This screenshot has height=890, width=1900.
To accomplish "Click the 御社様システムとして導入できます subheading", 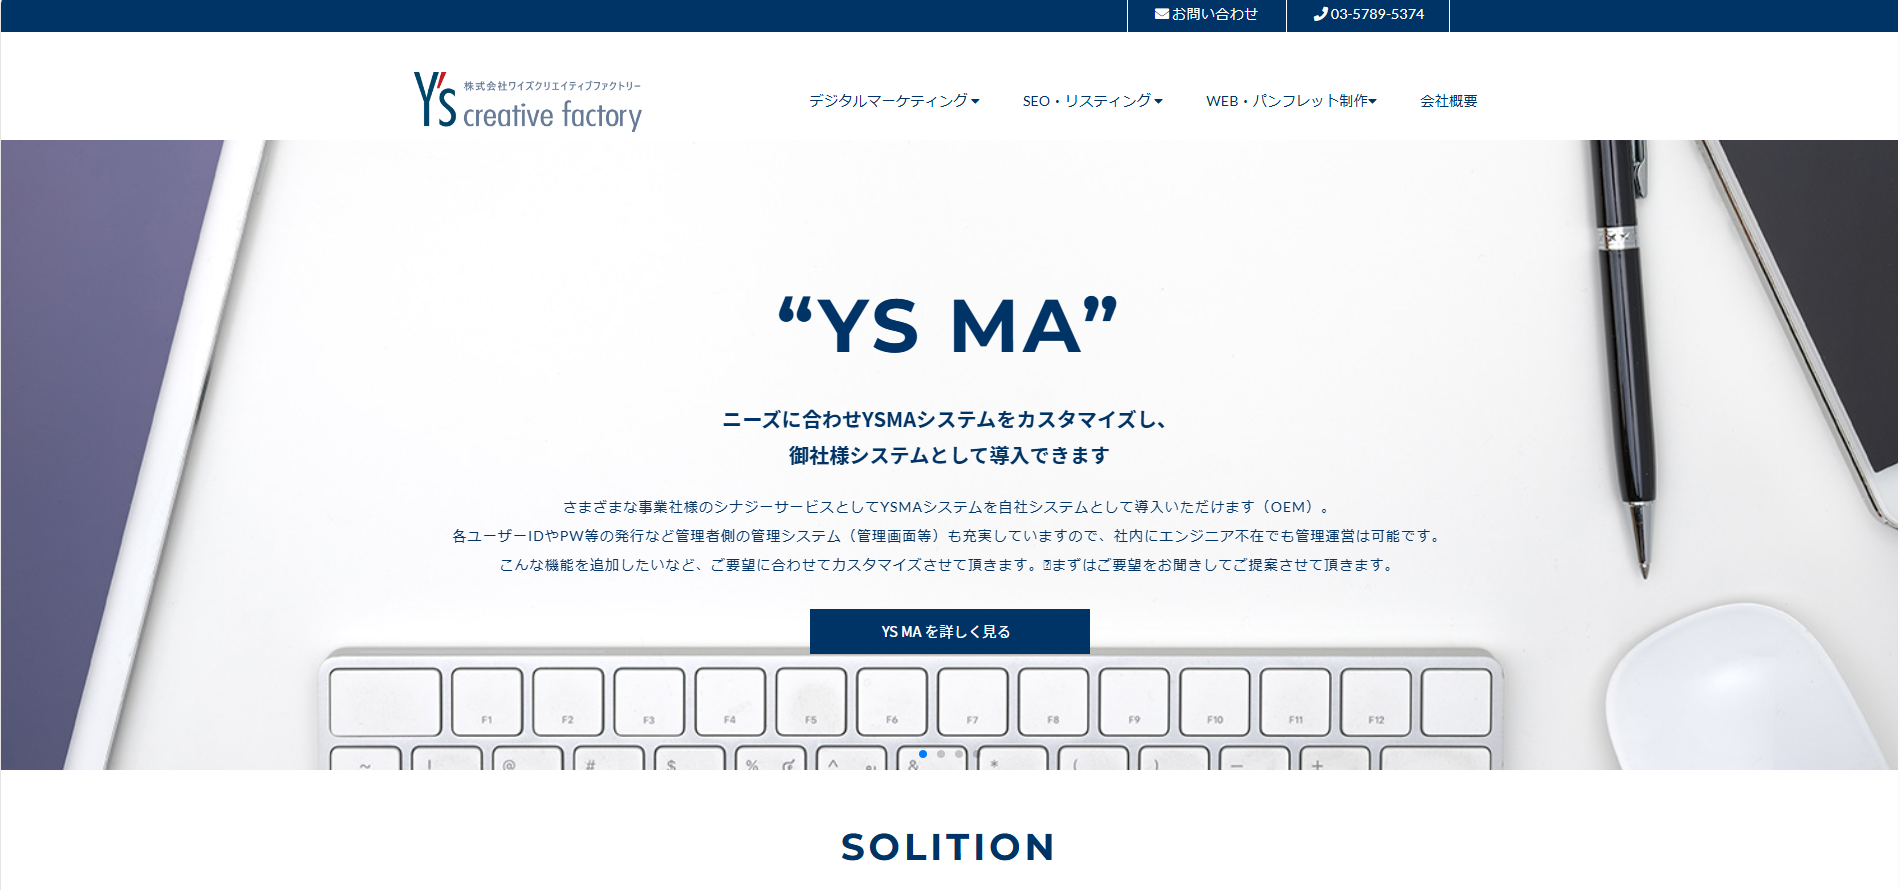I will point(949,456).
